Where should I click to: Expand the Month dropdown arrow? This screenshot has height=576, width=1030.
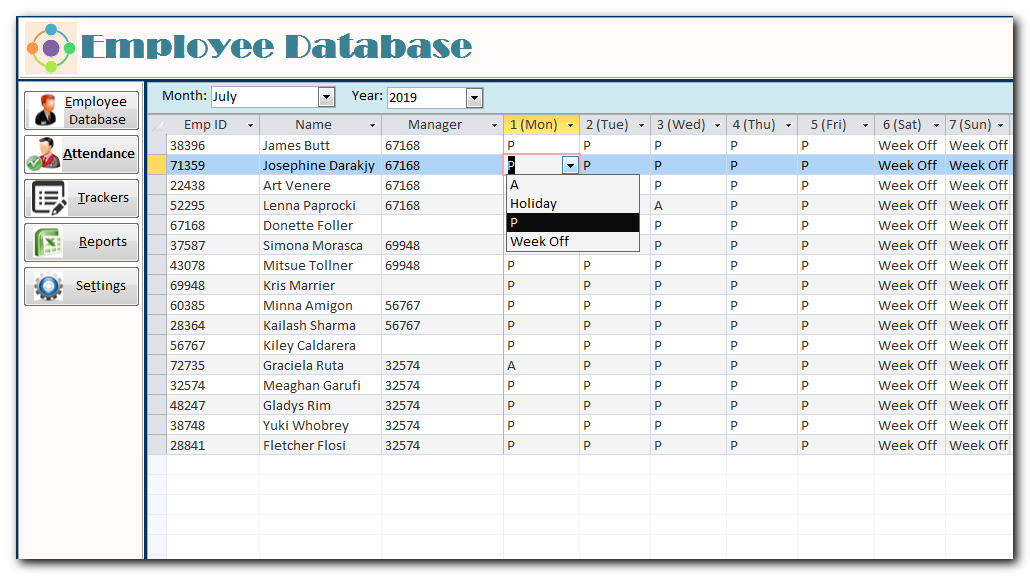tap(326, 97)
